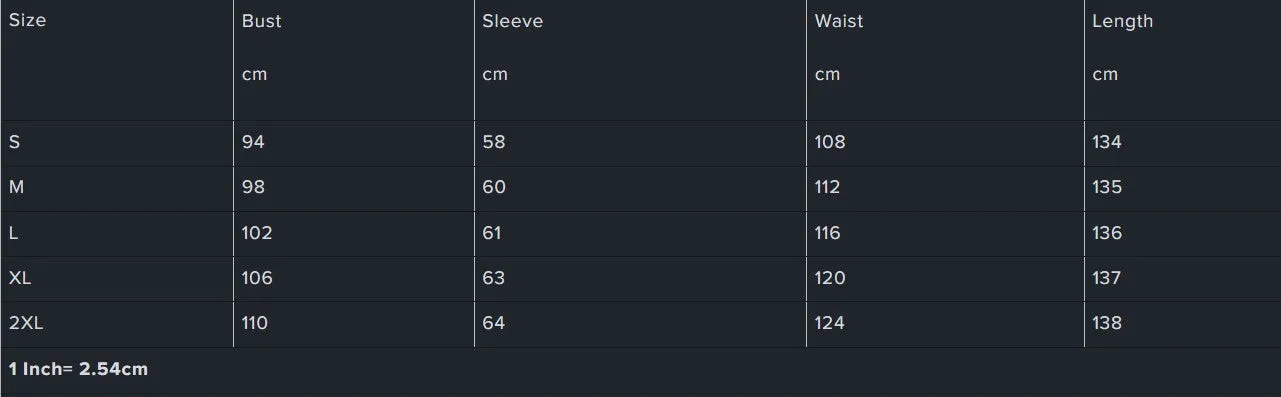The height and width of the screenshot is (397, 1281).
Task: Click bust value 110 for size 2XL
Action: (x=255, y=323)
